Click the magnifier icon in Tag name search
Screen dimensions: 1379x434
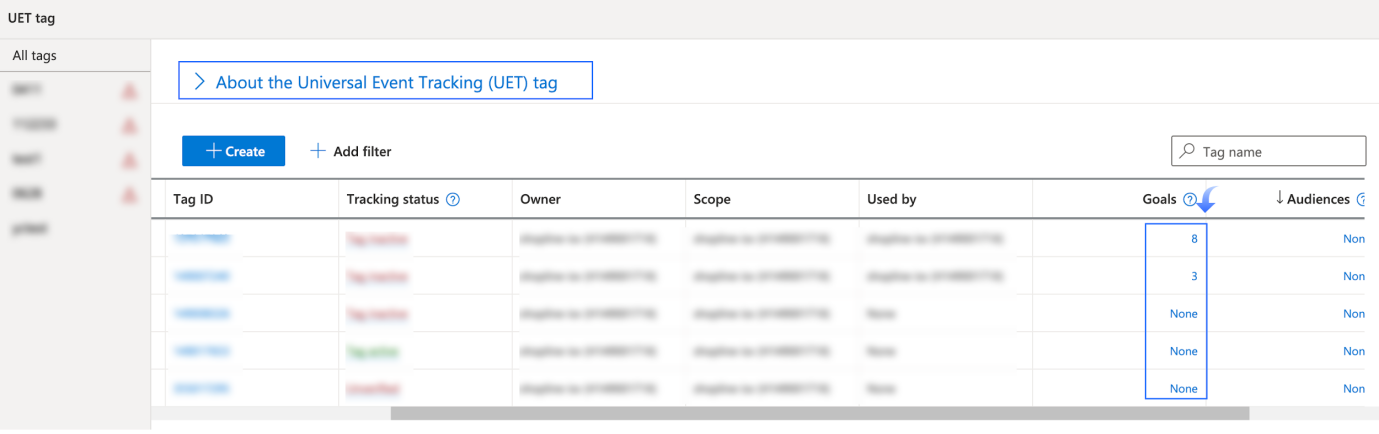coord(1187,152)
